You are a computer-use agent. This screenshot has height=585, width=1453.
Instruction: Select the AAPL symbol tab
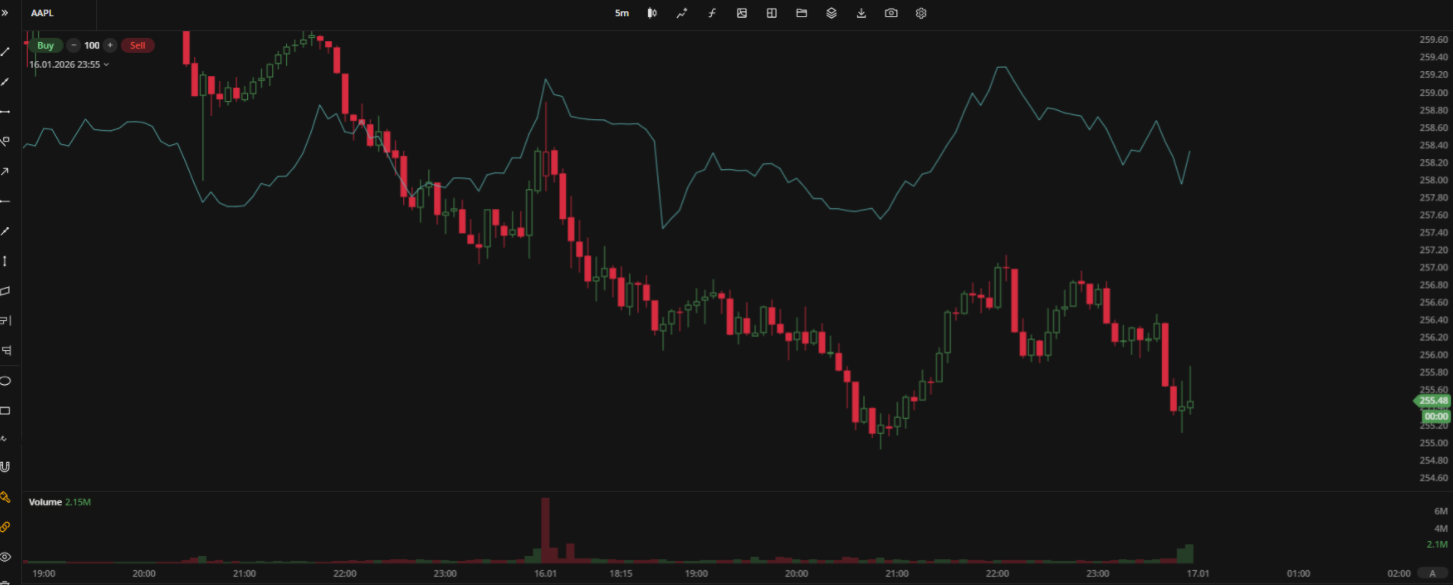point(41,14)
